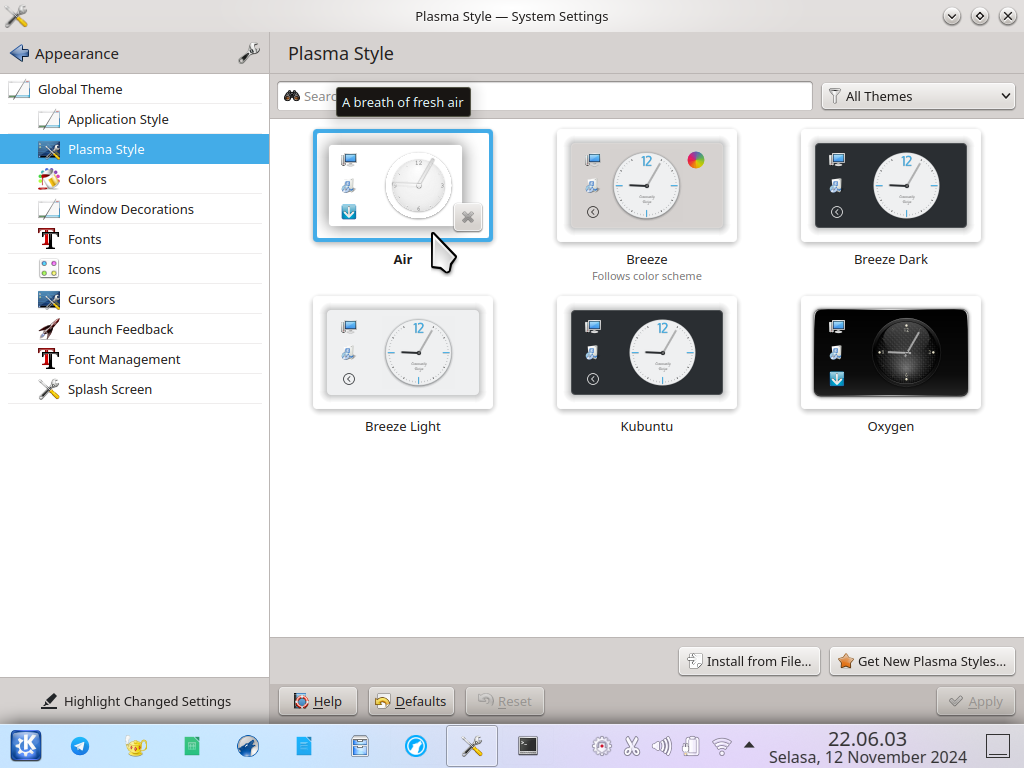Click the show desktop button
This screenshot has height=768, width=1024.
(998, 746)
